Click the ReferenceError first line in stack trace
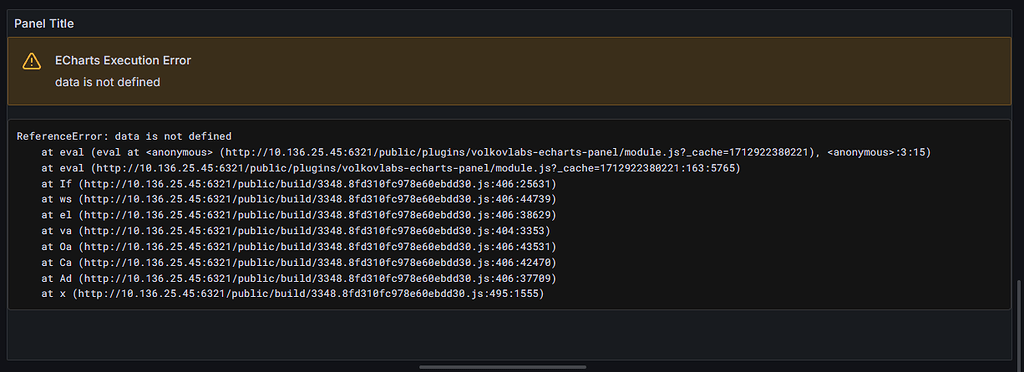The height and width of the screenshot is (372, 1024). (x=124, y=136)
